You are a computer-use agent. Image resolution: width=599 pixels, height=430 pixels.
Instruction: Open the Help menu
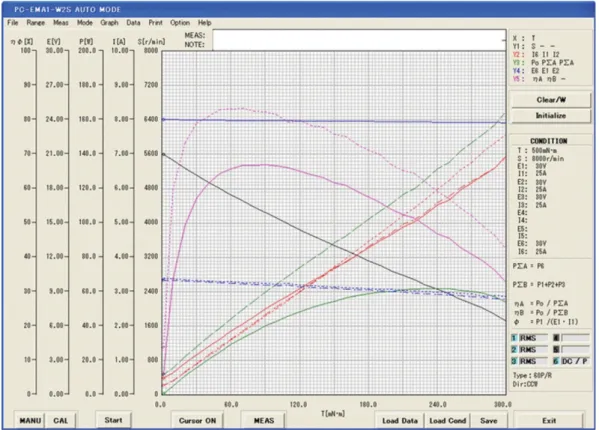(x=204, y=23)
